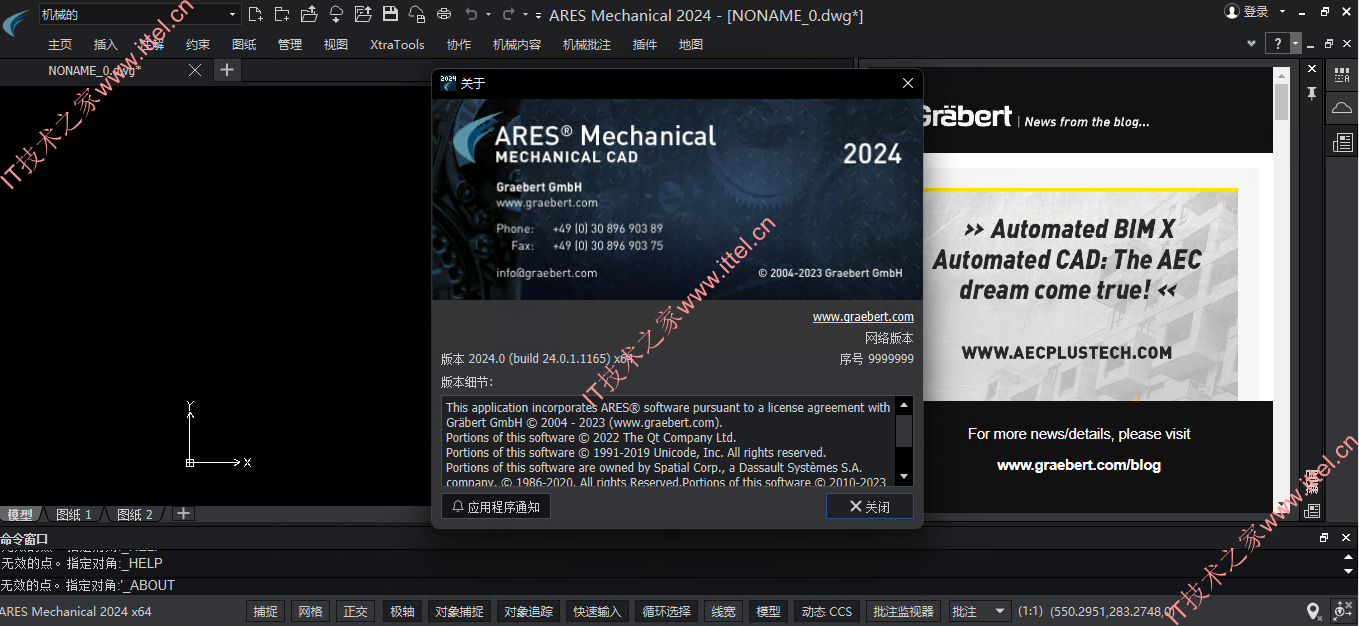Switch to the 图纸 1 sheet tab
The height and width of the screenshot is (626, 1359).
point(74,514)
